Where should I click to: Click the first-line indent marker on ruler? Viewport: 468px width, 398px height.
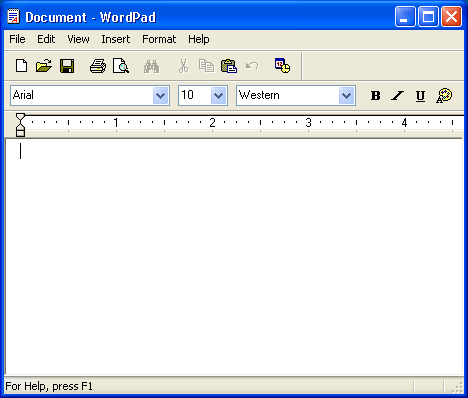[20, 117]
